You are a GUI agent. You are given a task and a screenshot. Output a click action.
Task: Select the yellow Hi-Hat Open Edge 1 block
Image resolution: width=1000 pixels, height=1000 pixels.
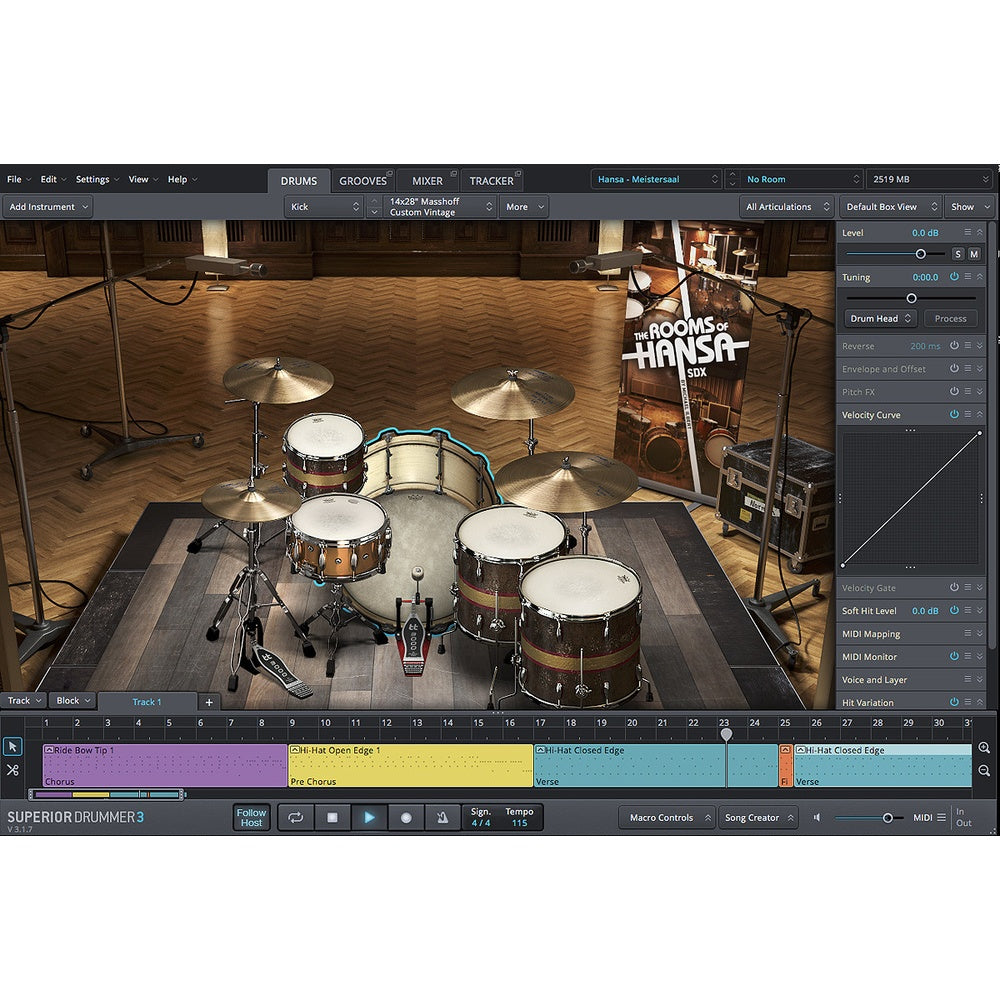point(410,765)
